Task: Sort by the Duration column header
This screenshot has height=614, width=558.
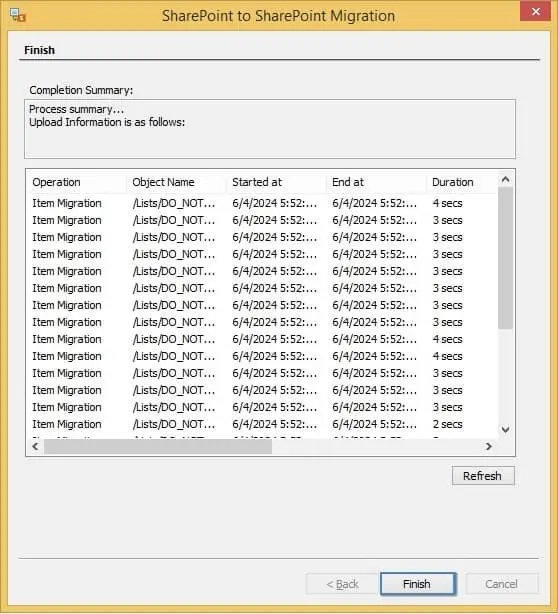Action: (x=462, y=182)
